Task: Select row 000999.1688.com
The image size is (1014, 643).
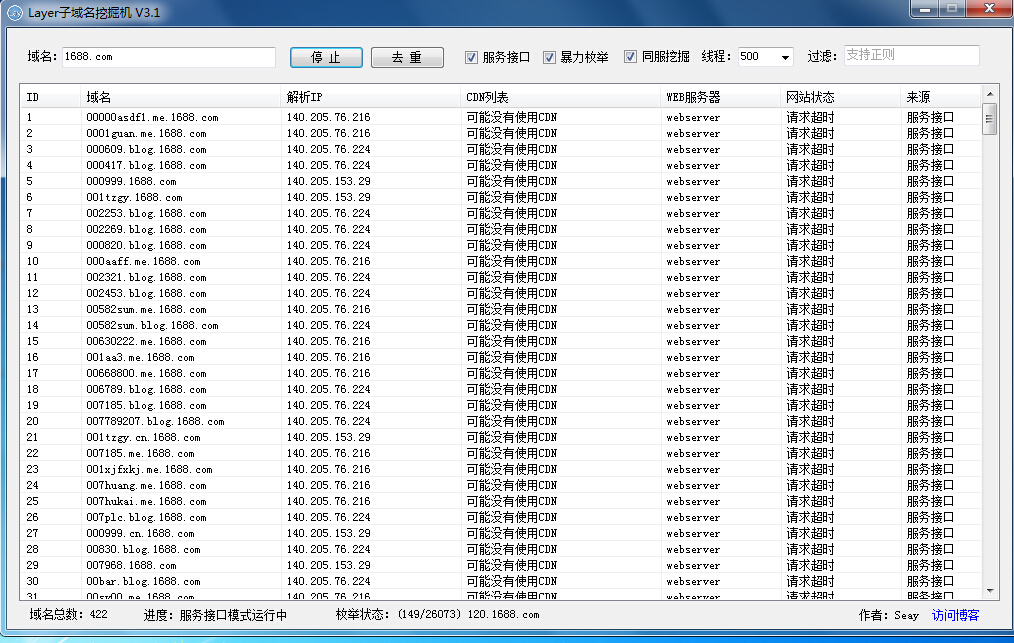Action: [501, 181]
